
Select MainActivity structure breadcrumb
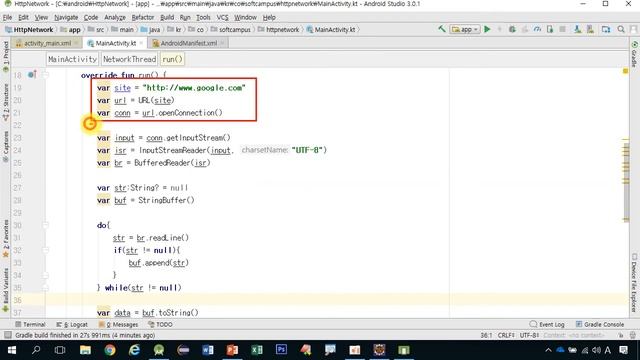tap(72, 60)
